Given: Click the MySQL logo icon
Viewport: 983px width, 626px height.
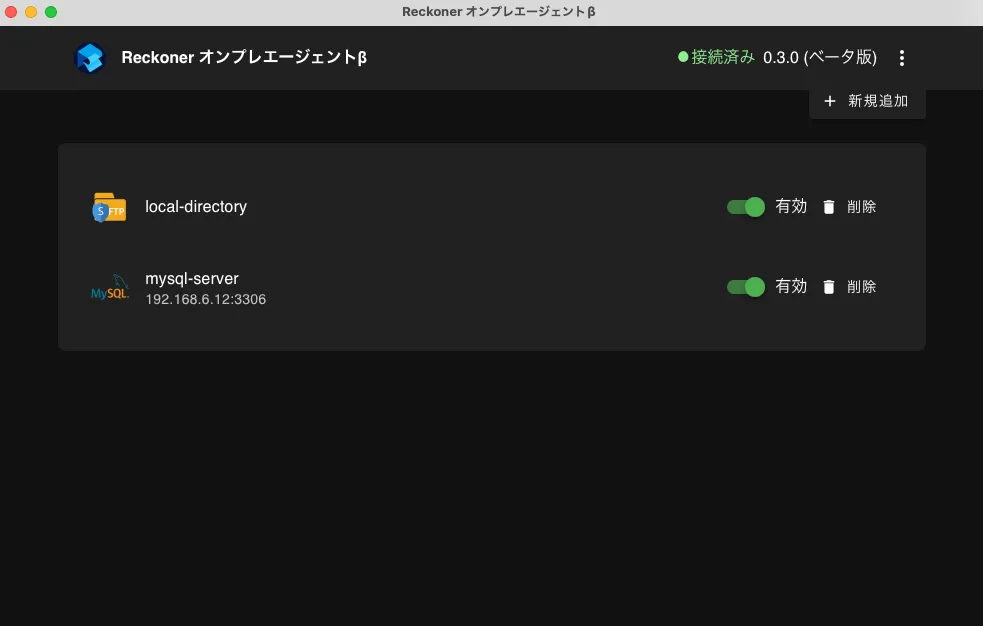Looking at the screenshot, I should click(x=110, y=288).
